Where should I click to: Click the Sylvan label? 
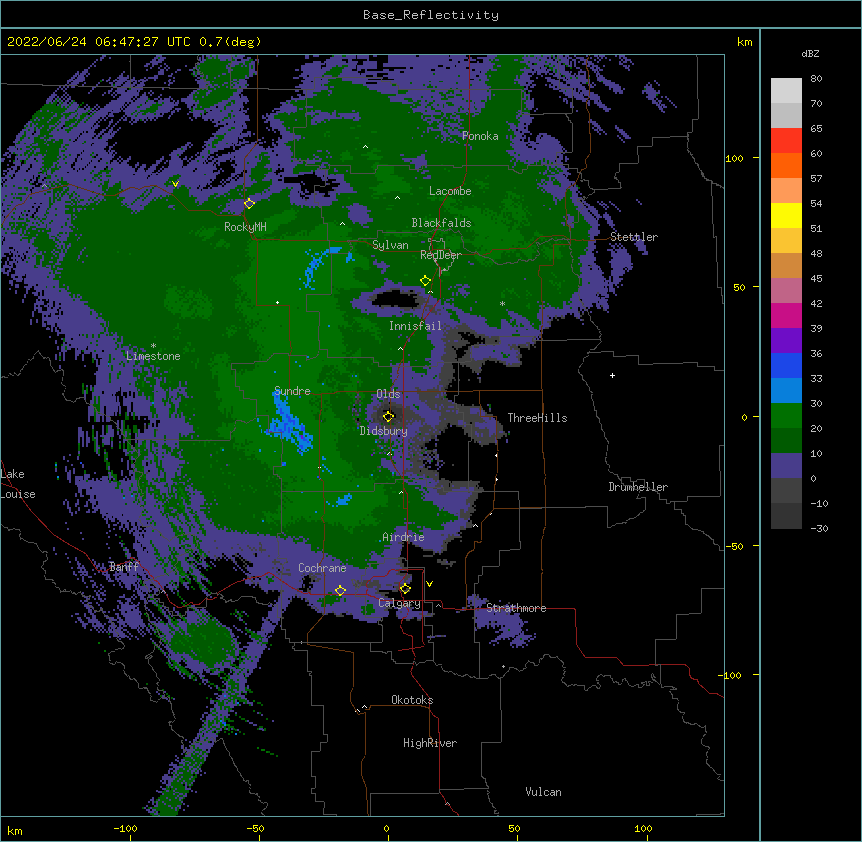[390, 245]
